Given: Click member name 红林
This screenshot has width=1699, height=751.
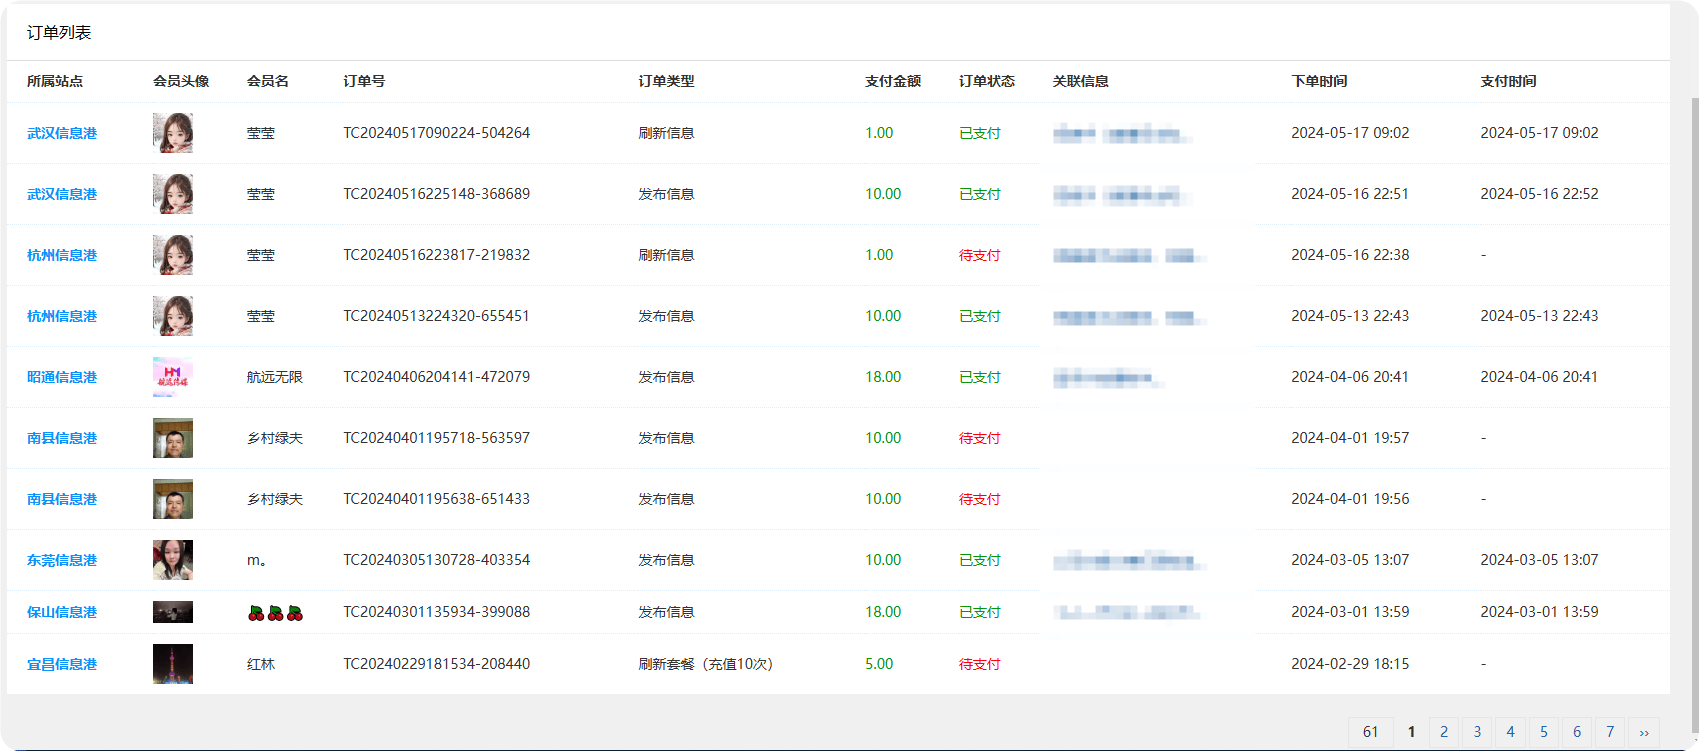Looking at the screenshot, I should pyautogui.click(x=261, y=664).
